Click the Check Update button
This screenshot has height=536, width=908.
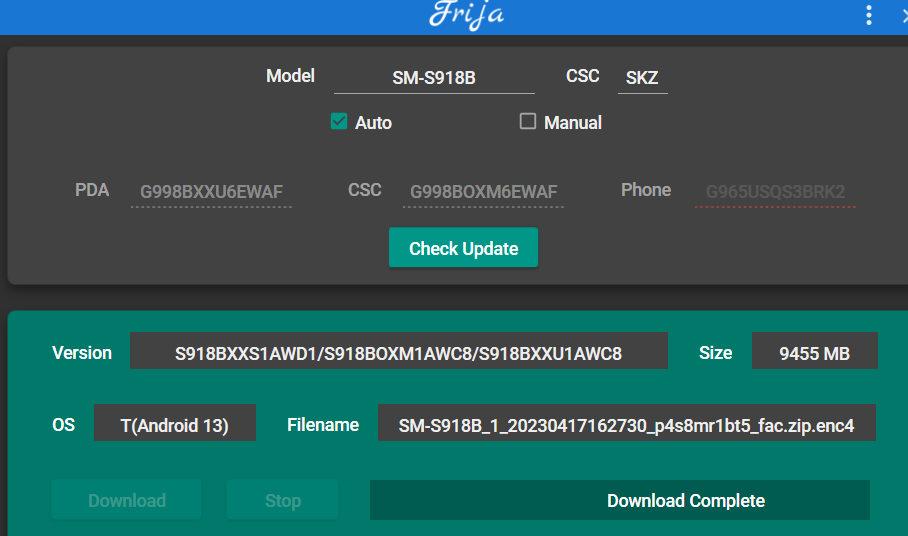coord(463,248)
